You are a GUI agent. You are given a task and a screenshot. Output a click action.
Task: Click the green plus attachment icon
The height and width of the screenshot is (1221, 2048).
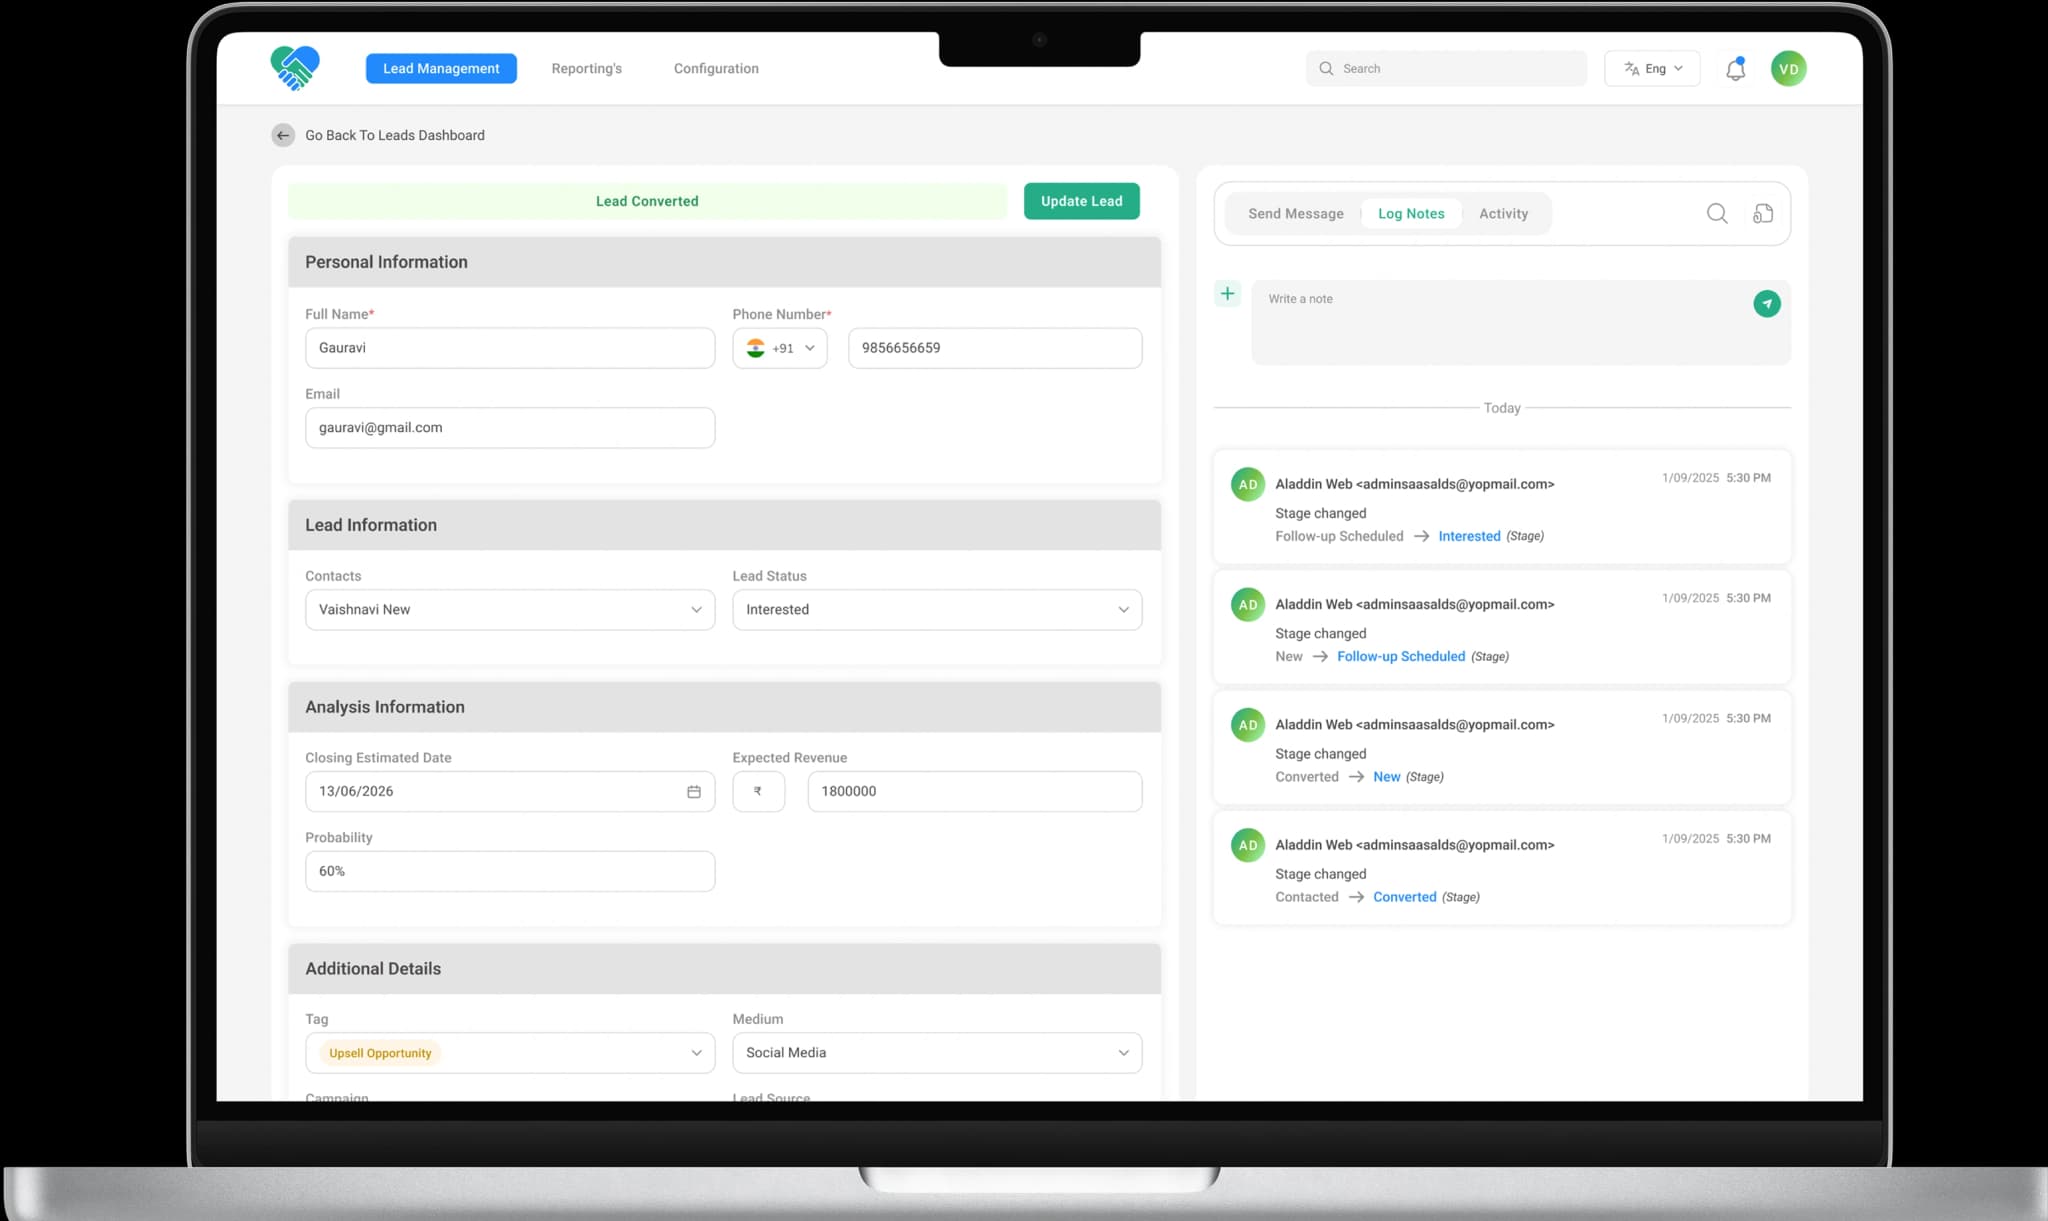point(1227,294)
